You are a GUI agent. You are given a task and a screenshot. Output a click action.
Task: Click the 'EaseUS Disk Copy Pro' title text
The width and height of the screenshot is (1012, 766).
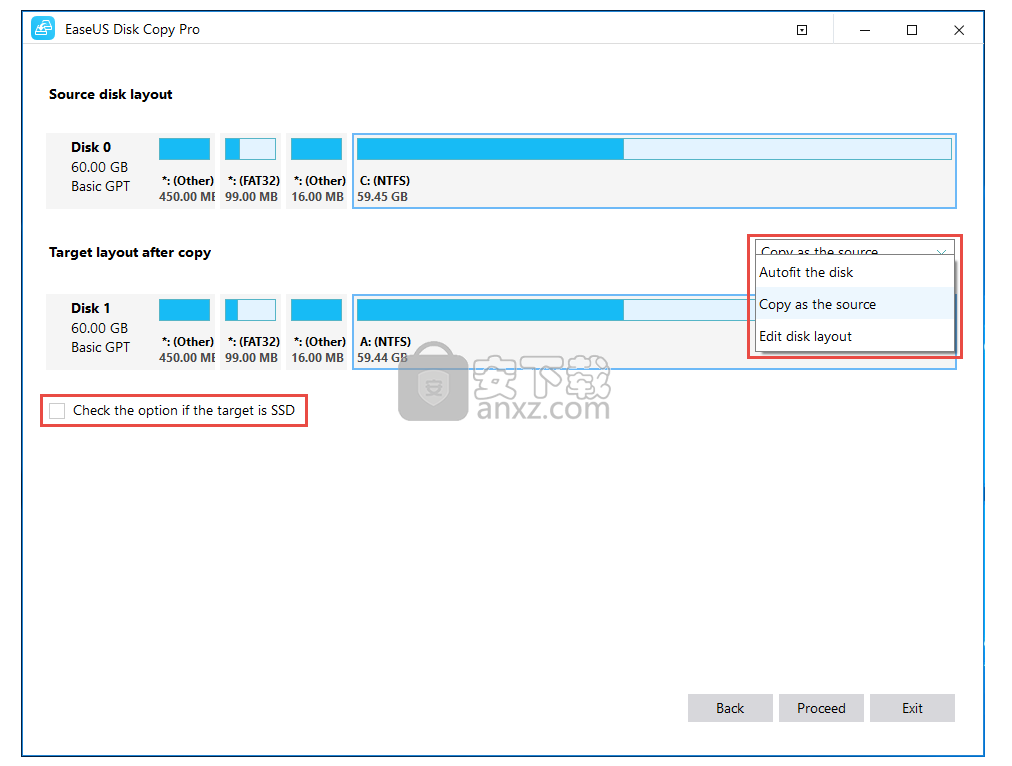pyautogui.click(x=132, y=29)
